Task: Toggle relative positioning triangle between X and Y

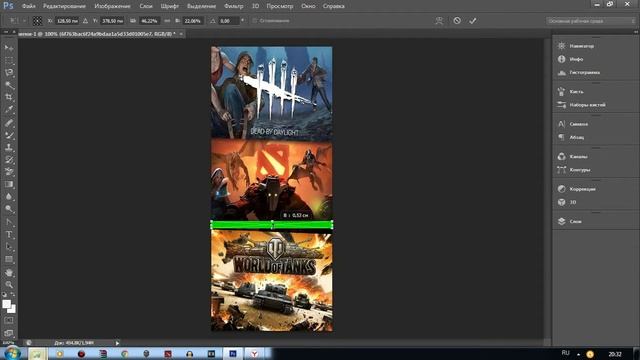Action: [85, 20]
